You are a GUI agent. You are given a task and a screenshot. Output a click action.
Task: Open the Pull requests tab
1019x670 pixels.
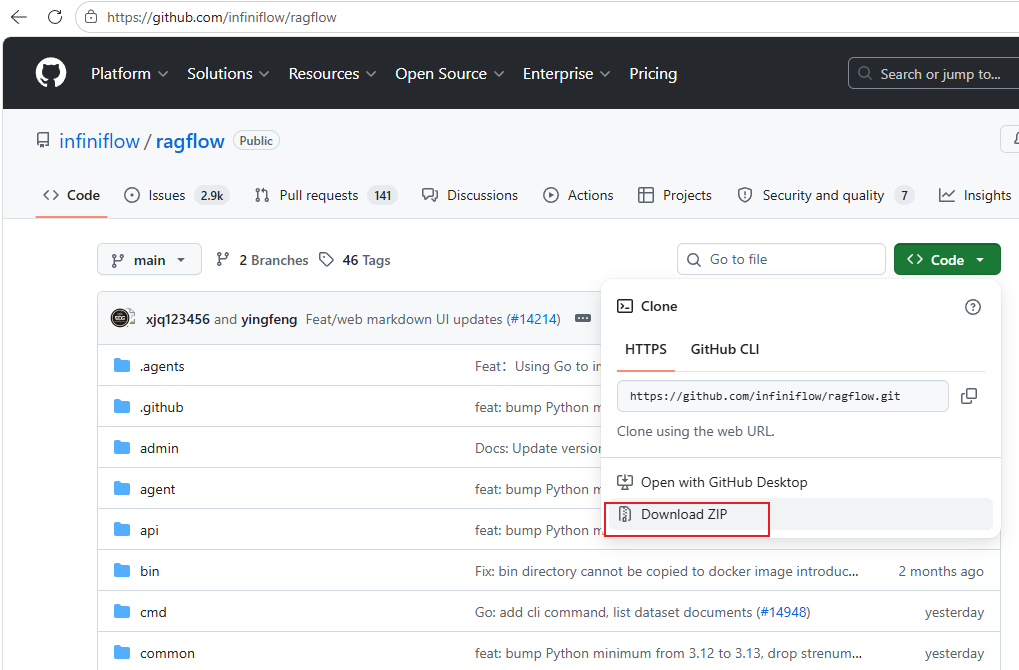pyautogui.click(x=326, y=195)
